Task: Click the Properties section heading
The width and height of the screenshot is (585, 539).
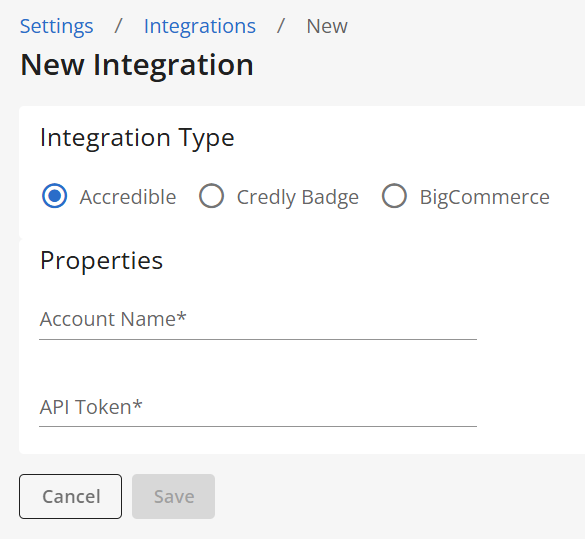Action: (101, 261)
